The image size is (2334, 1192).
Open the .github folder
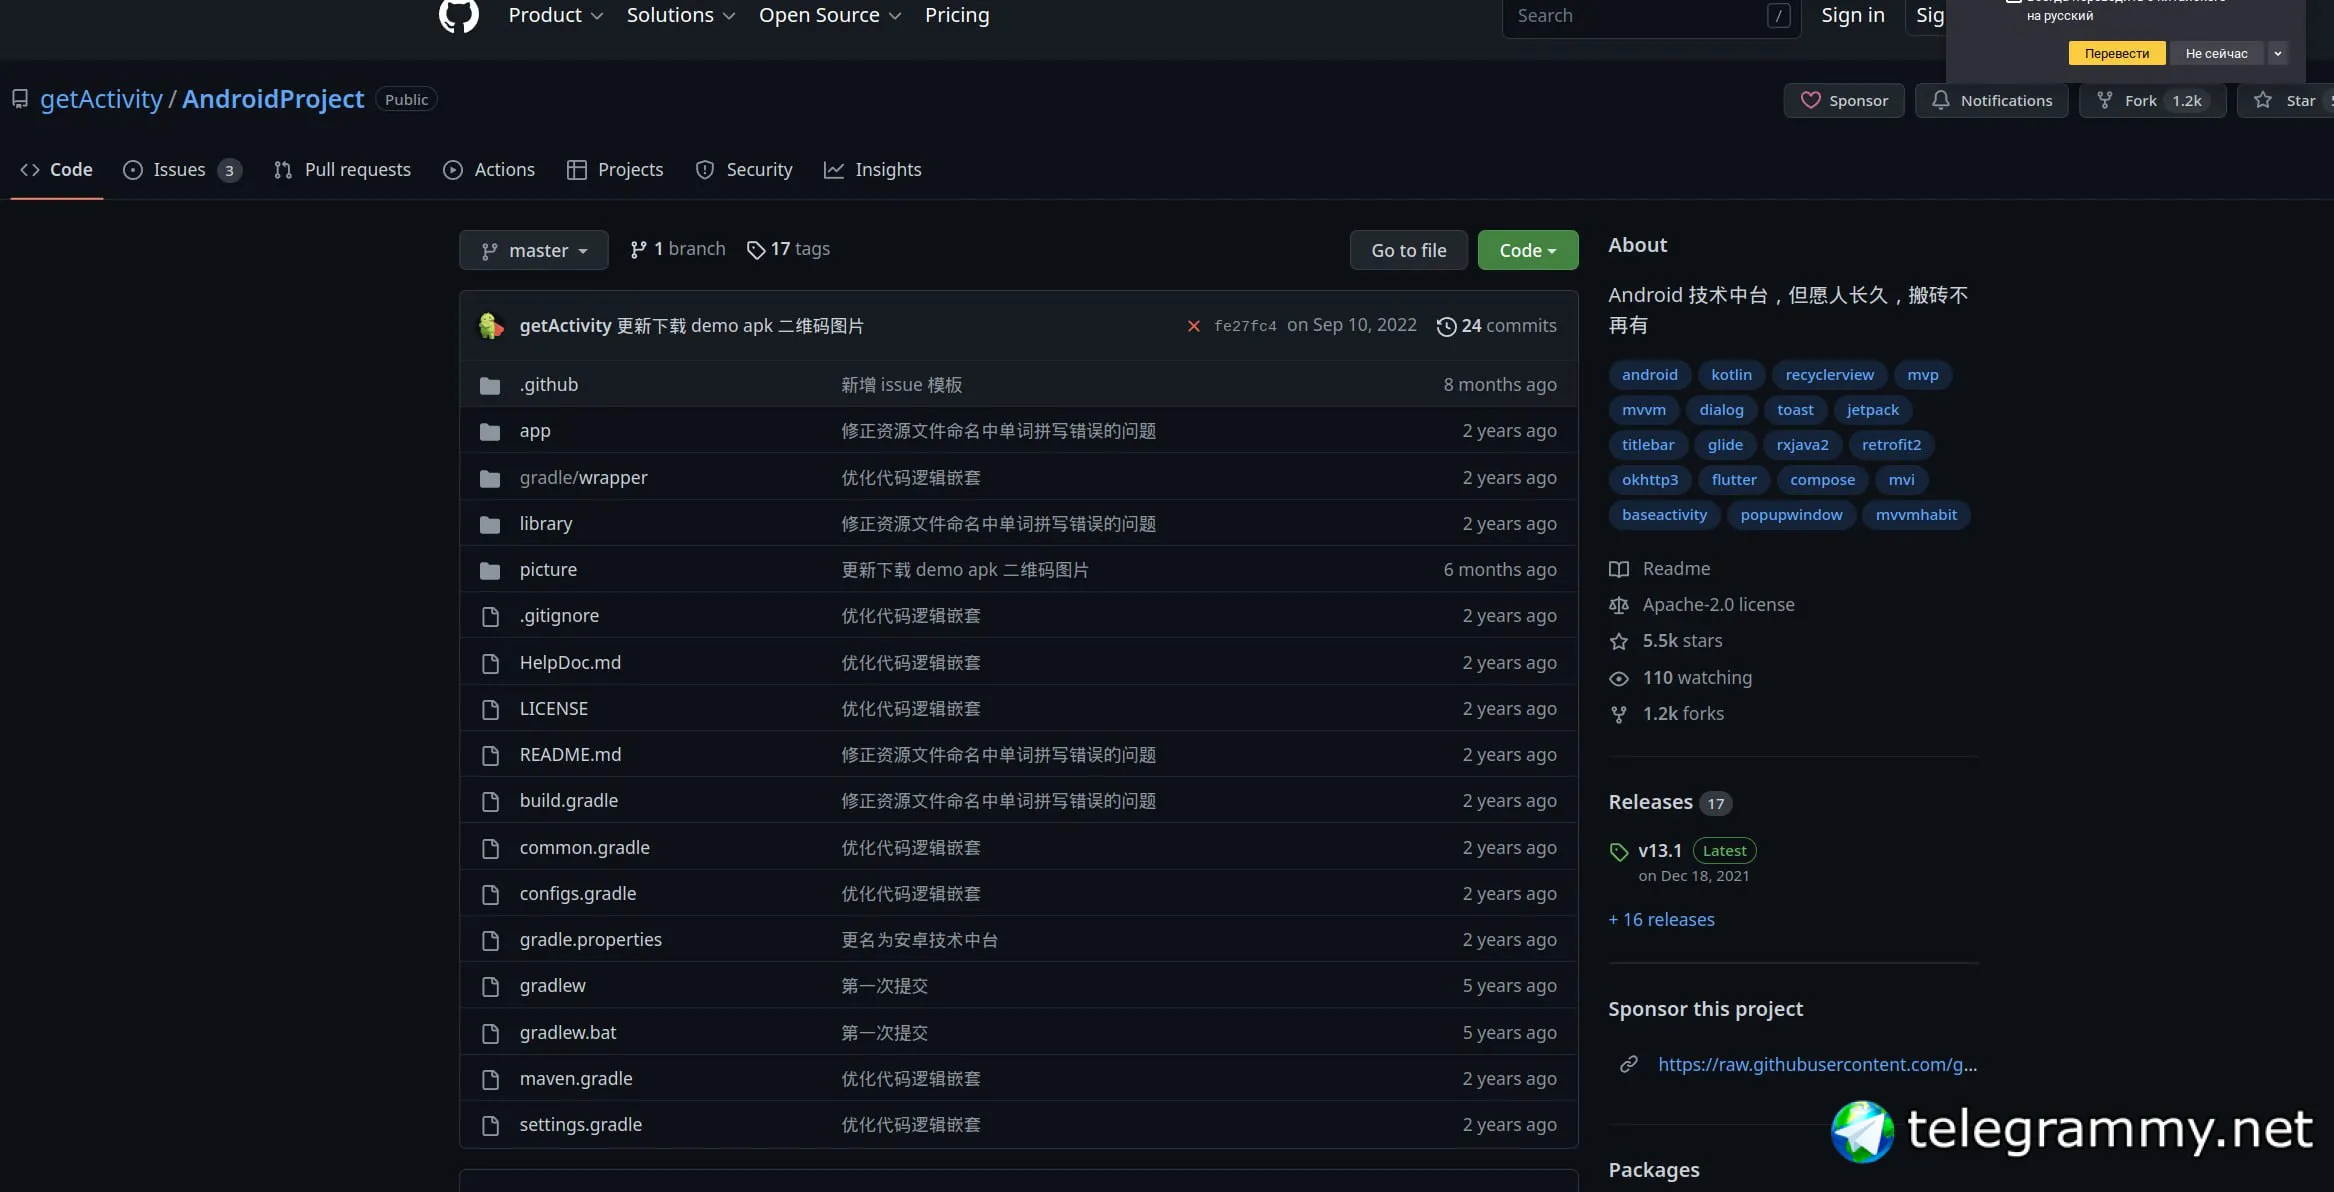coord(548,385)
